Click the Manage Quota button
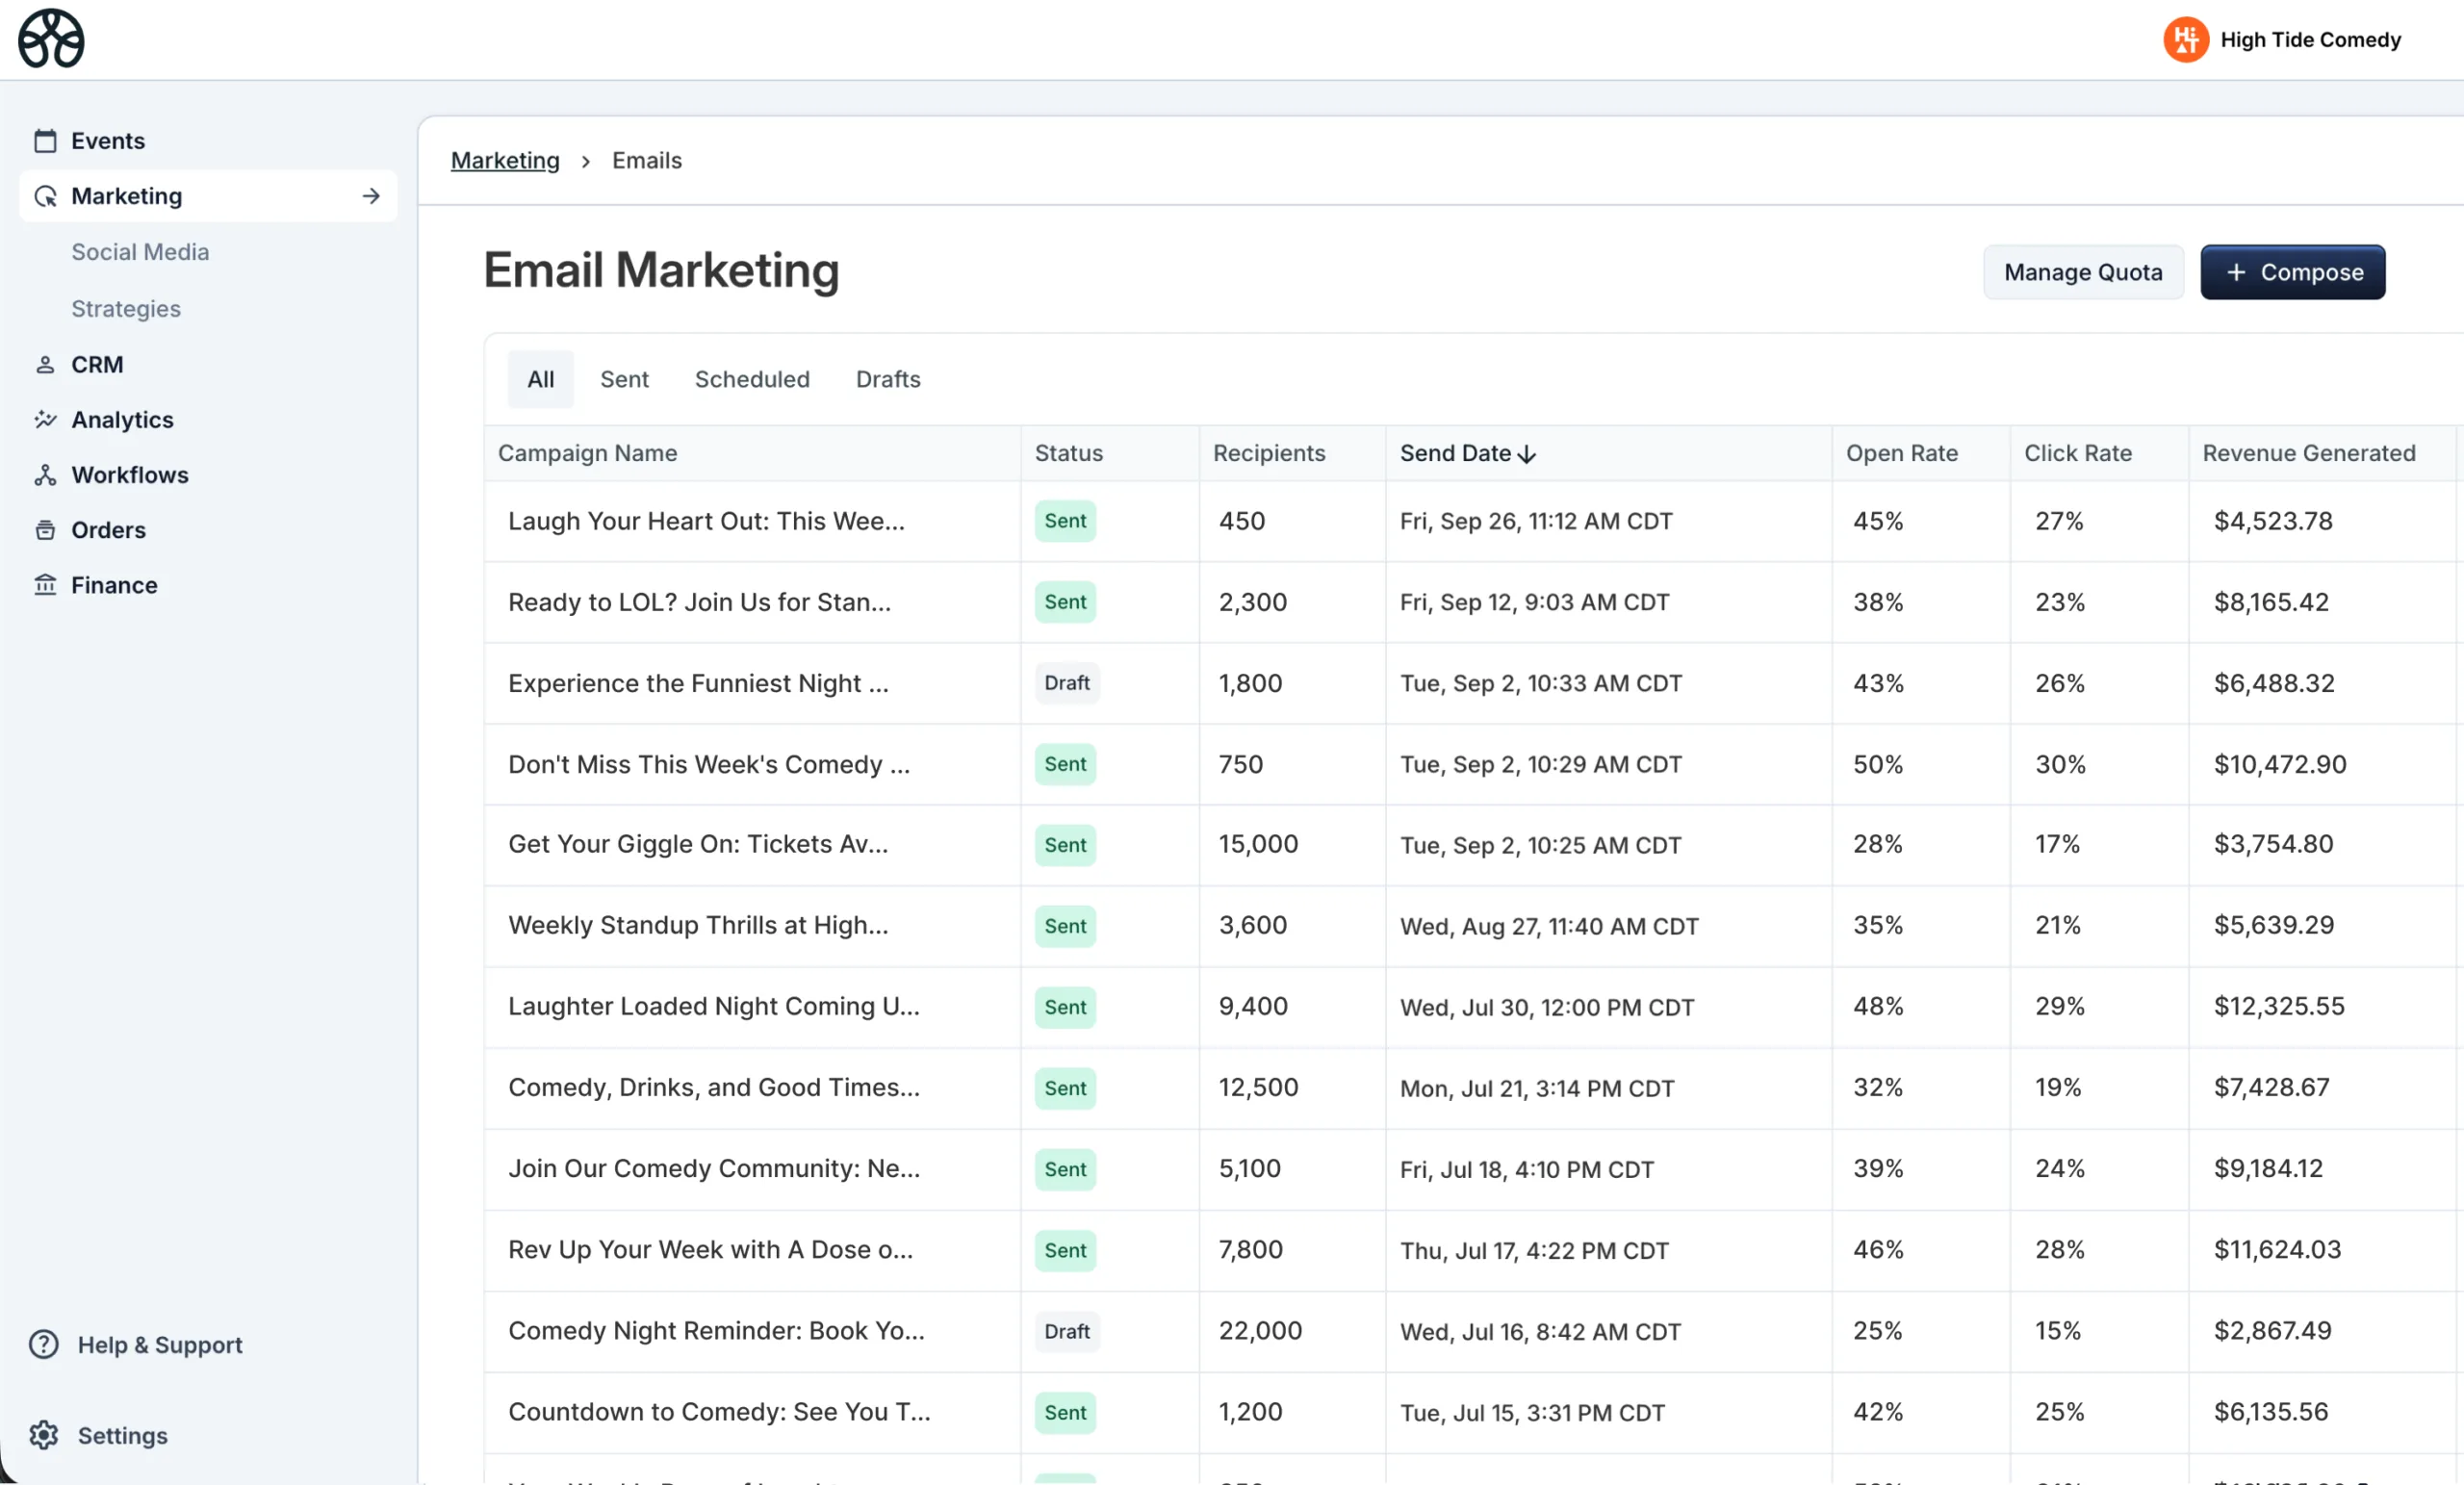Screen dimensions: 2464x1485 (2082, 272)
